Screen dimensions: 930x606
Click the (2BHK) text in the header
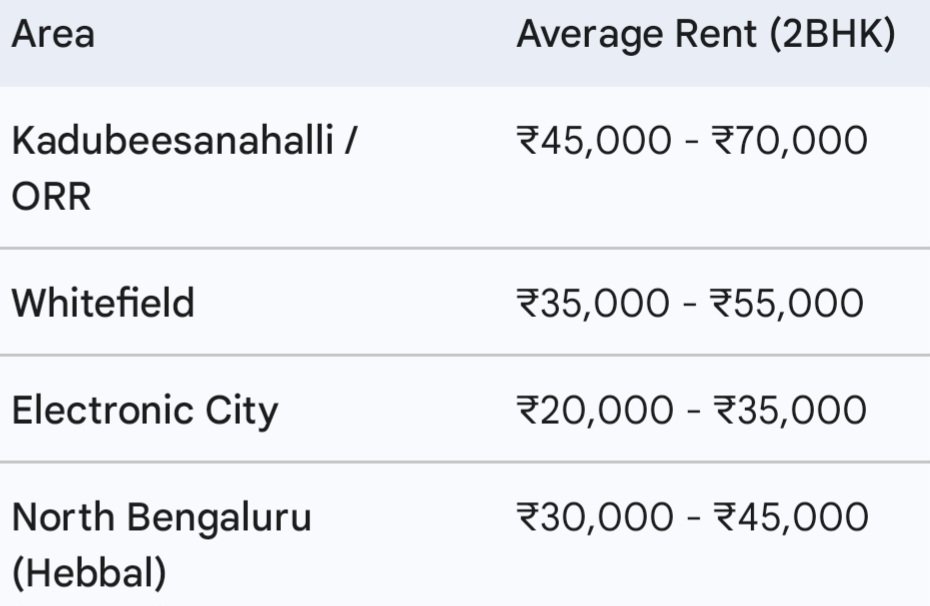pyautogui.click(x=832, y=35)
